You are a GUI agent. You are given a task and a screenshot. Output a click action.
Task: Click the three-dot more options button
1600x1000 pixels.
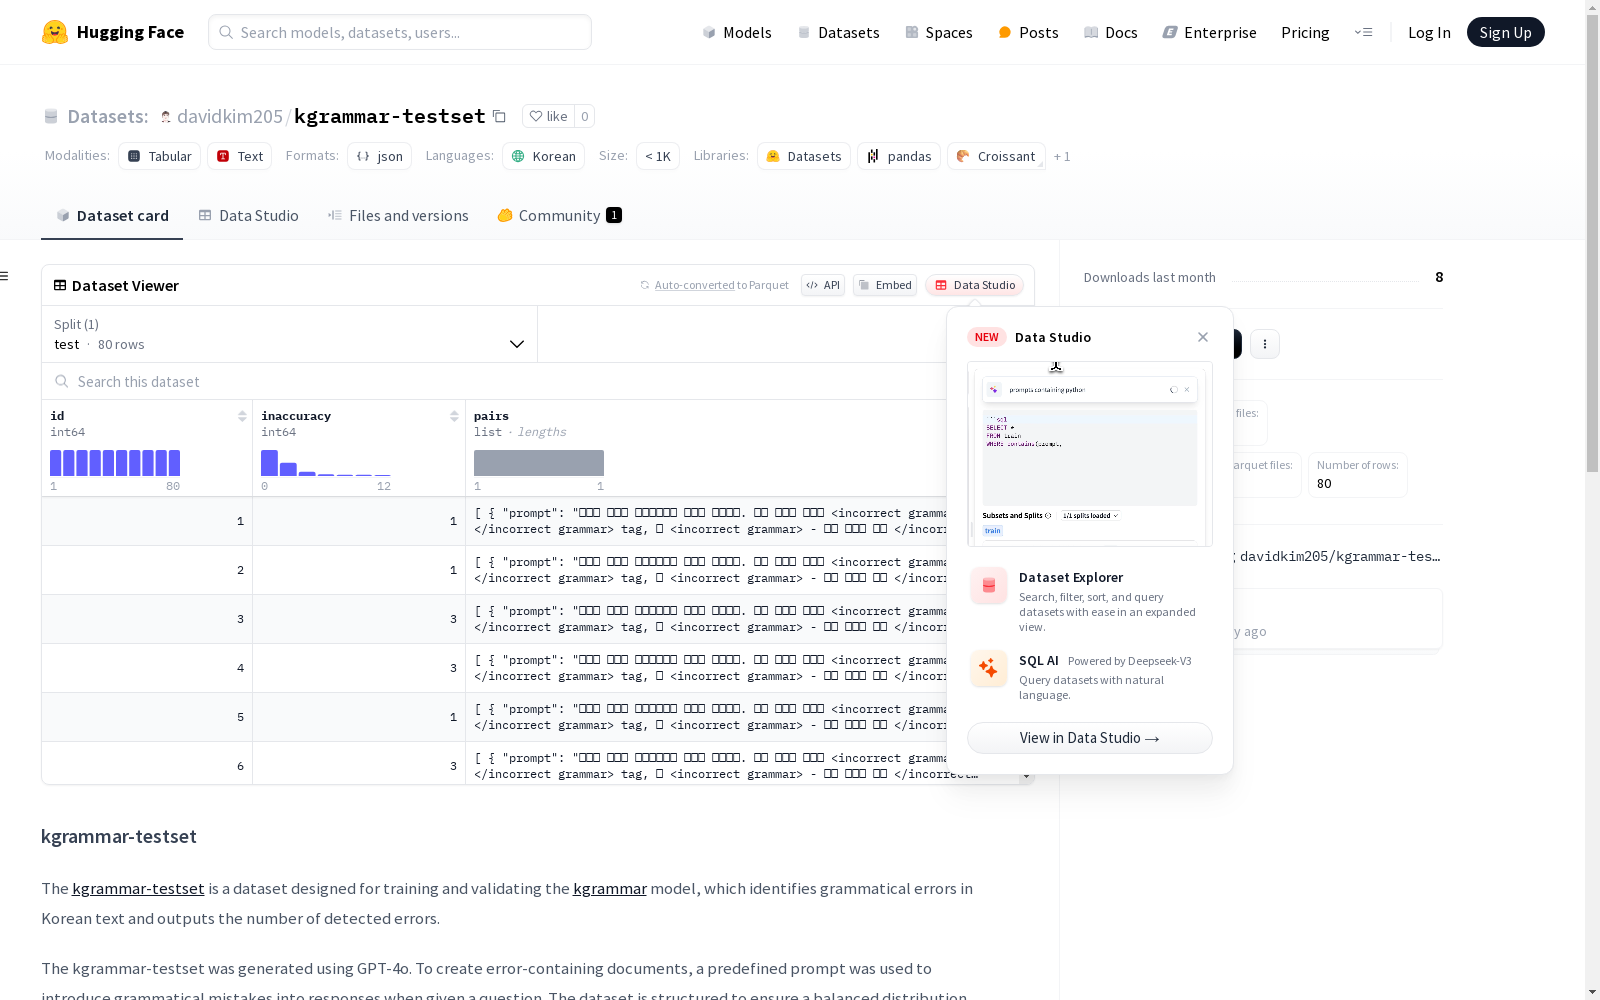(x=1265, y=344)
